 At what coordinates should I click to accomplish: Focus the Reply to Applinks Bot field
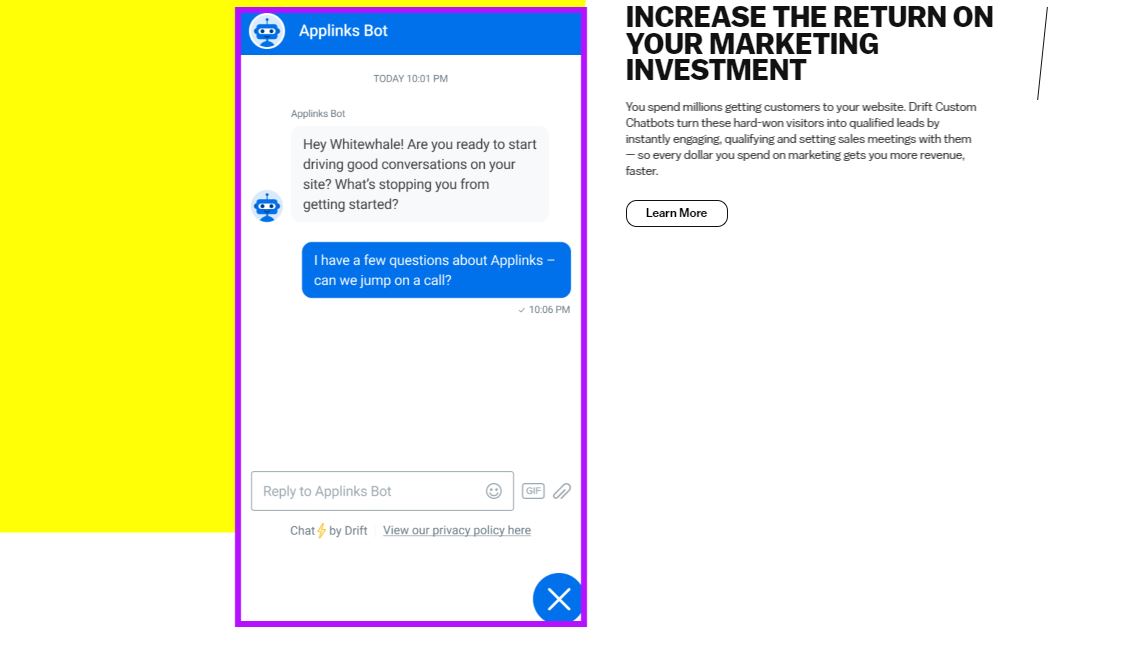[x=382, y=491]
